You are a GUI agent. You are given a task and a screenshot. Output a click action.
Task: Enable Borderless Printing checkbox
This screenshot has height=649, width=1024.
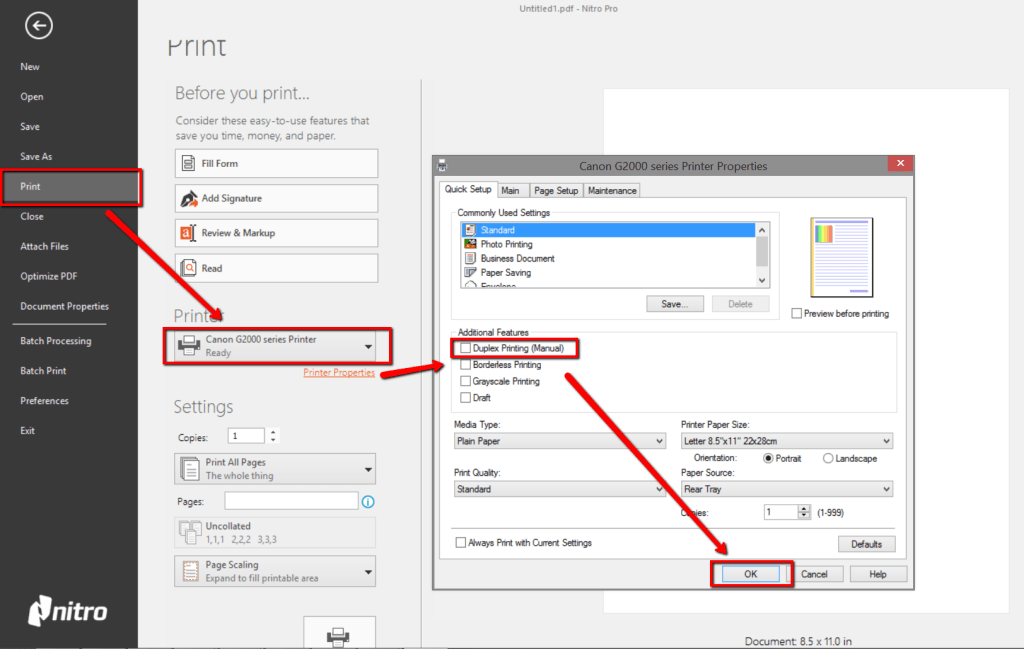point(466,365)
